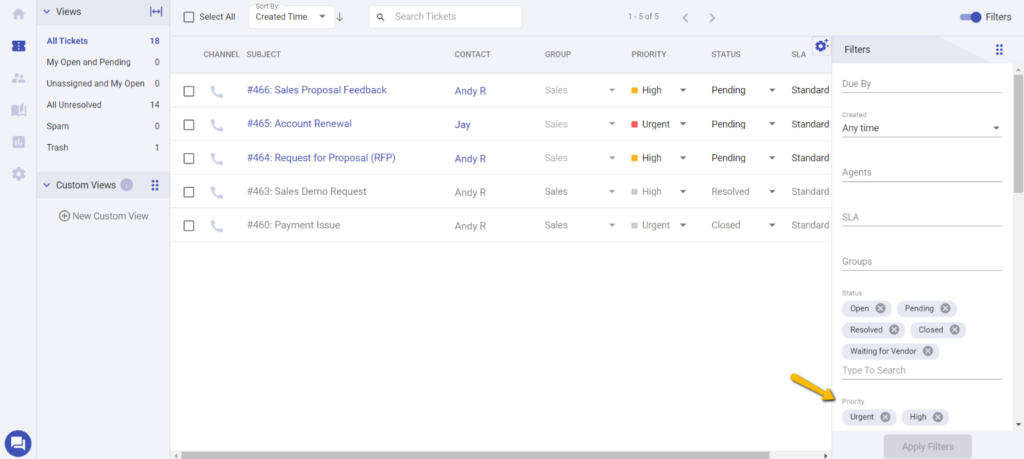
Task: Open the Settings gear in sidebar
Action: (x=18, y=174)
